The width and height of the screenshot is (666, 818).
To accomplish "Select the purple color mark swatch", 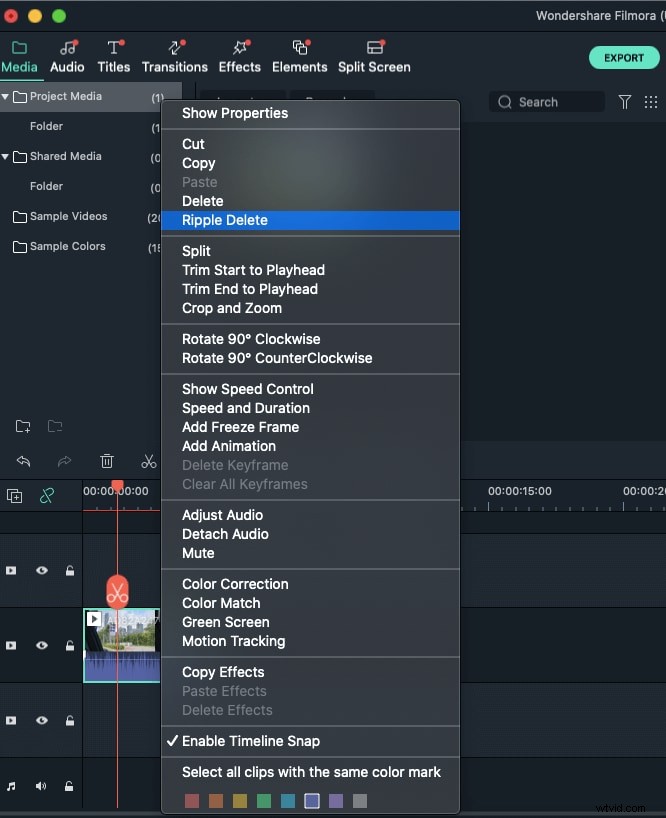I will [x=336, y=801].
